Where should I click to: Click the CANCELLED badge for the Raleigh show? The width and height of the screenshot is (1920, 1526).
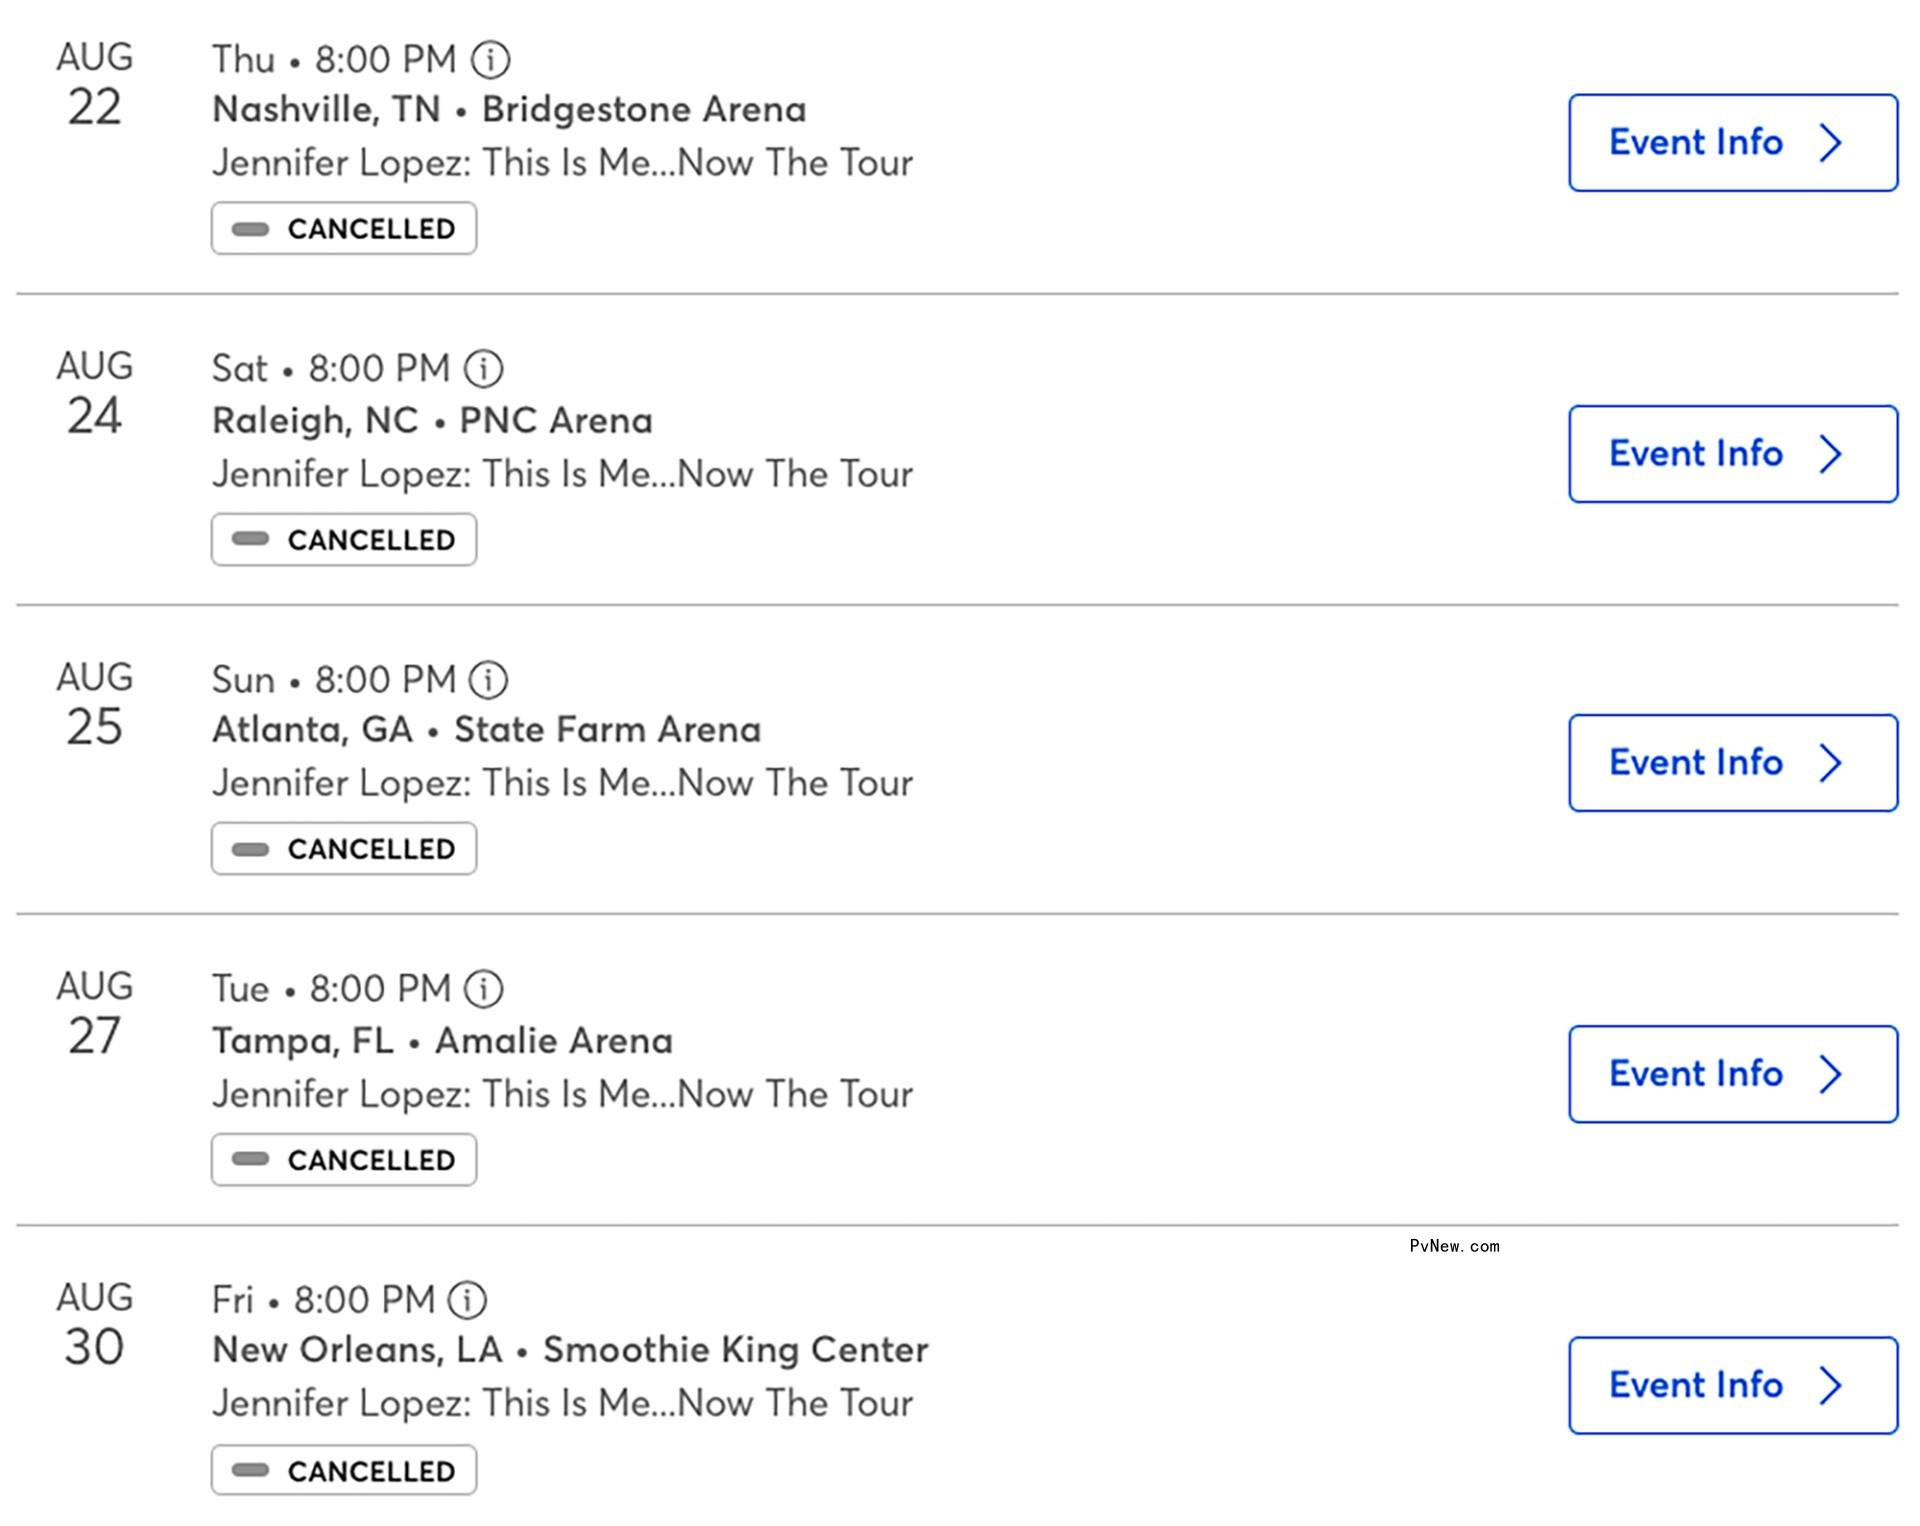[344, 539]
